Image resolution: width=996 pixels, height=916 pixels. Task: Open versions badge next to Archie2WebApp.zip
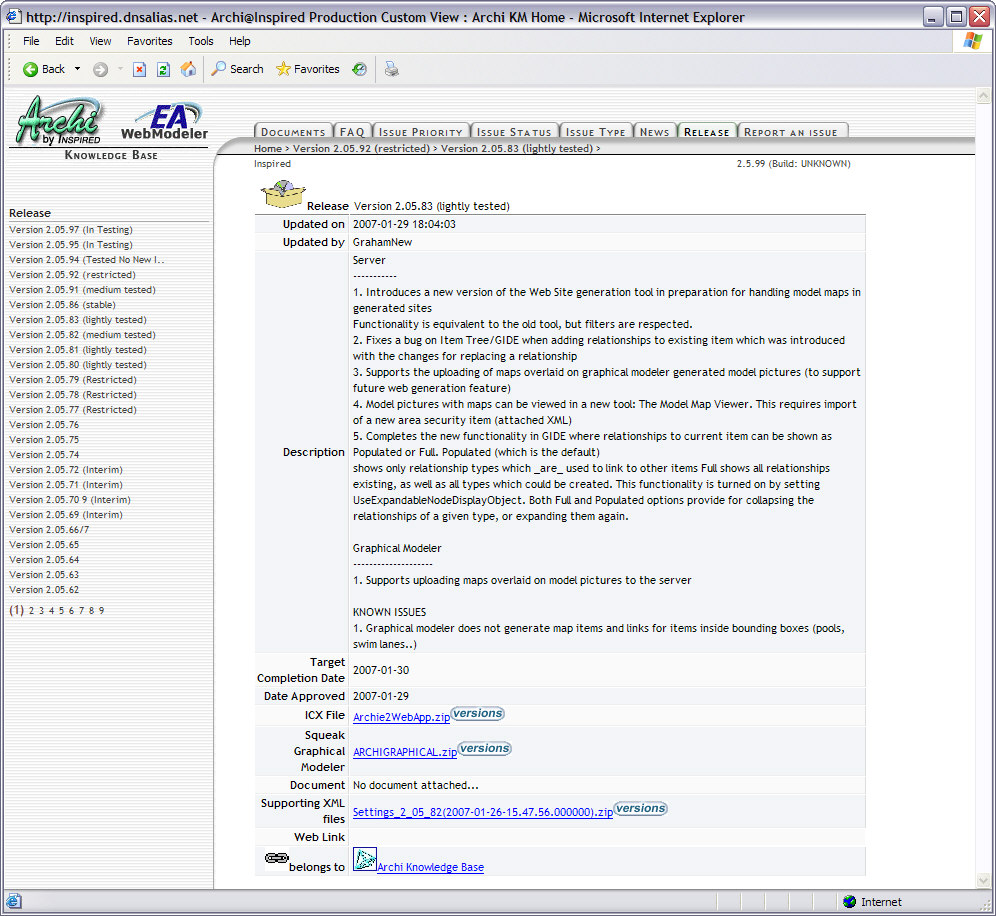click(478, 713)
